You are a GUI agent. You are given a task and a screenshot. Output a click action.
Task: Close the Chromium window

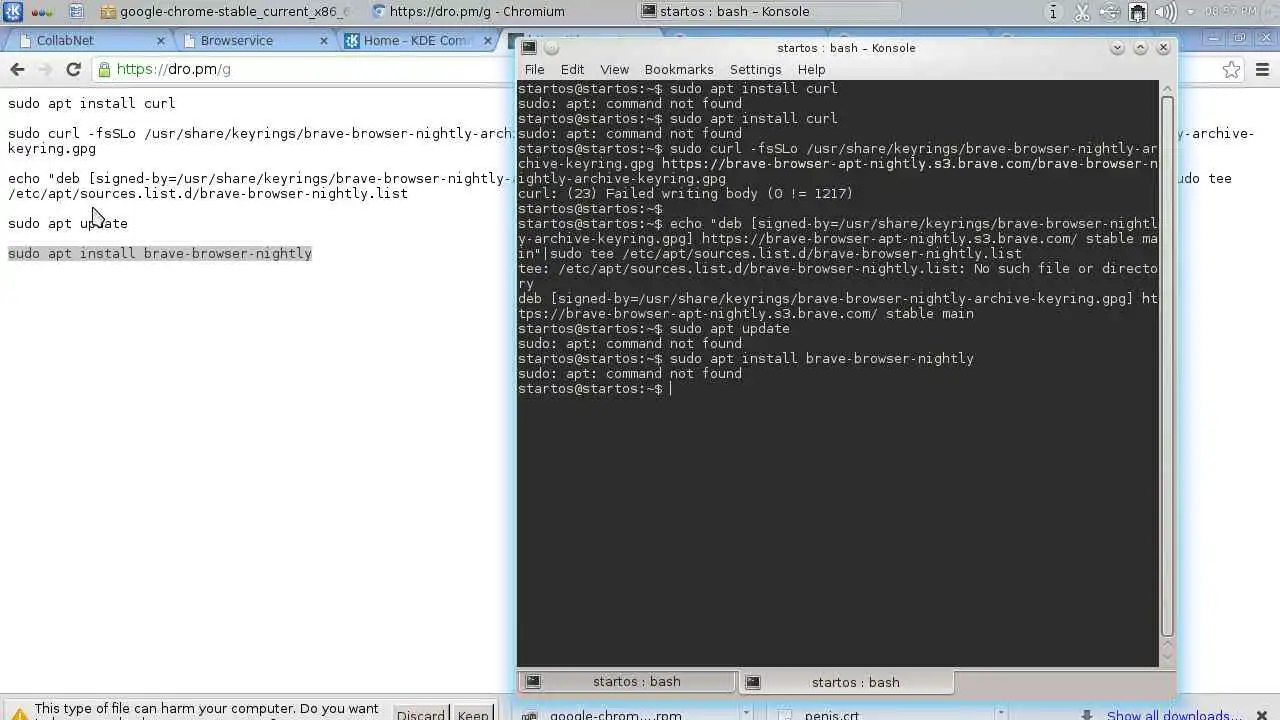point(1264,38)
